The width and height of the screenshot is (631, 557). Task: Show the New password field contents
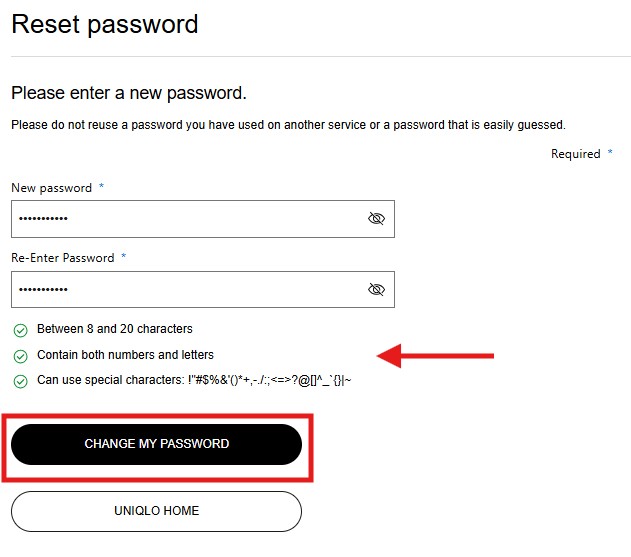coord(376,219)
